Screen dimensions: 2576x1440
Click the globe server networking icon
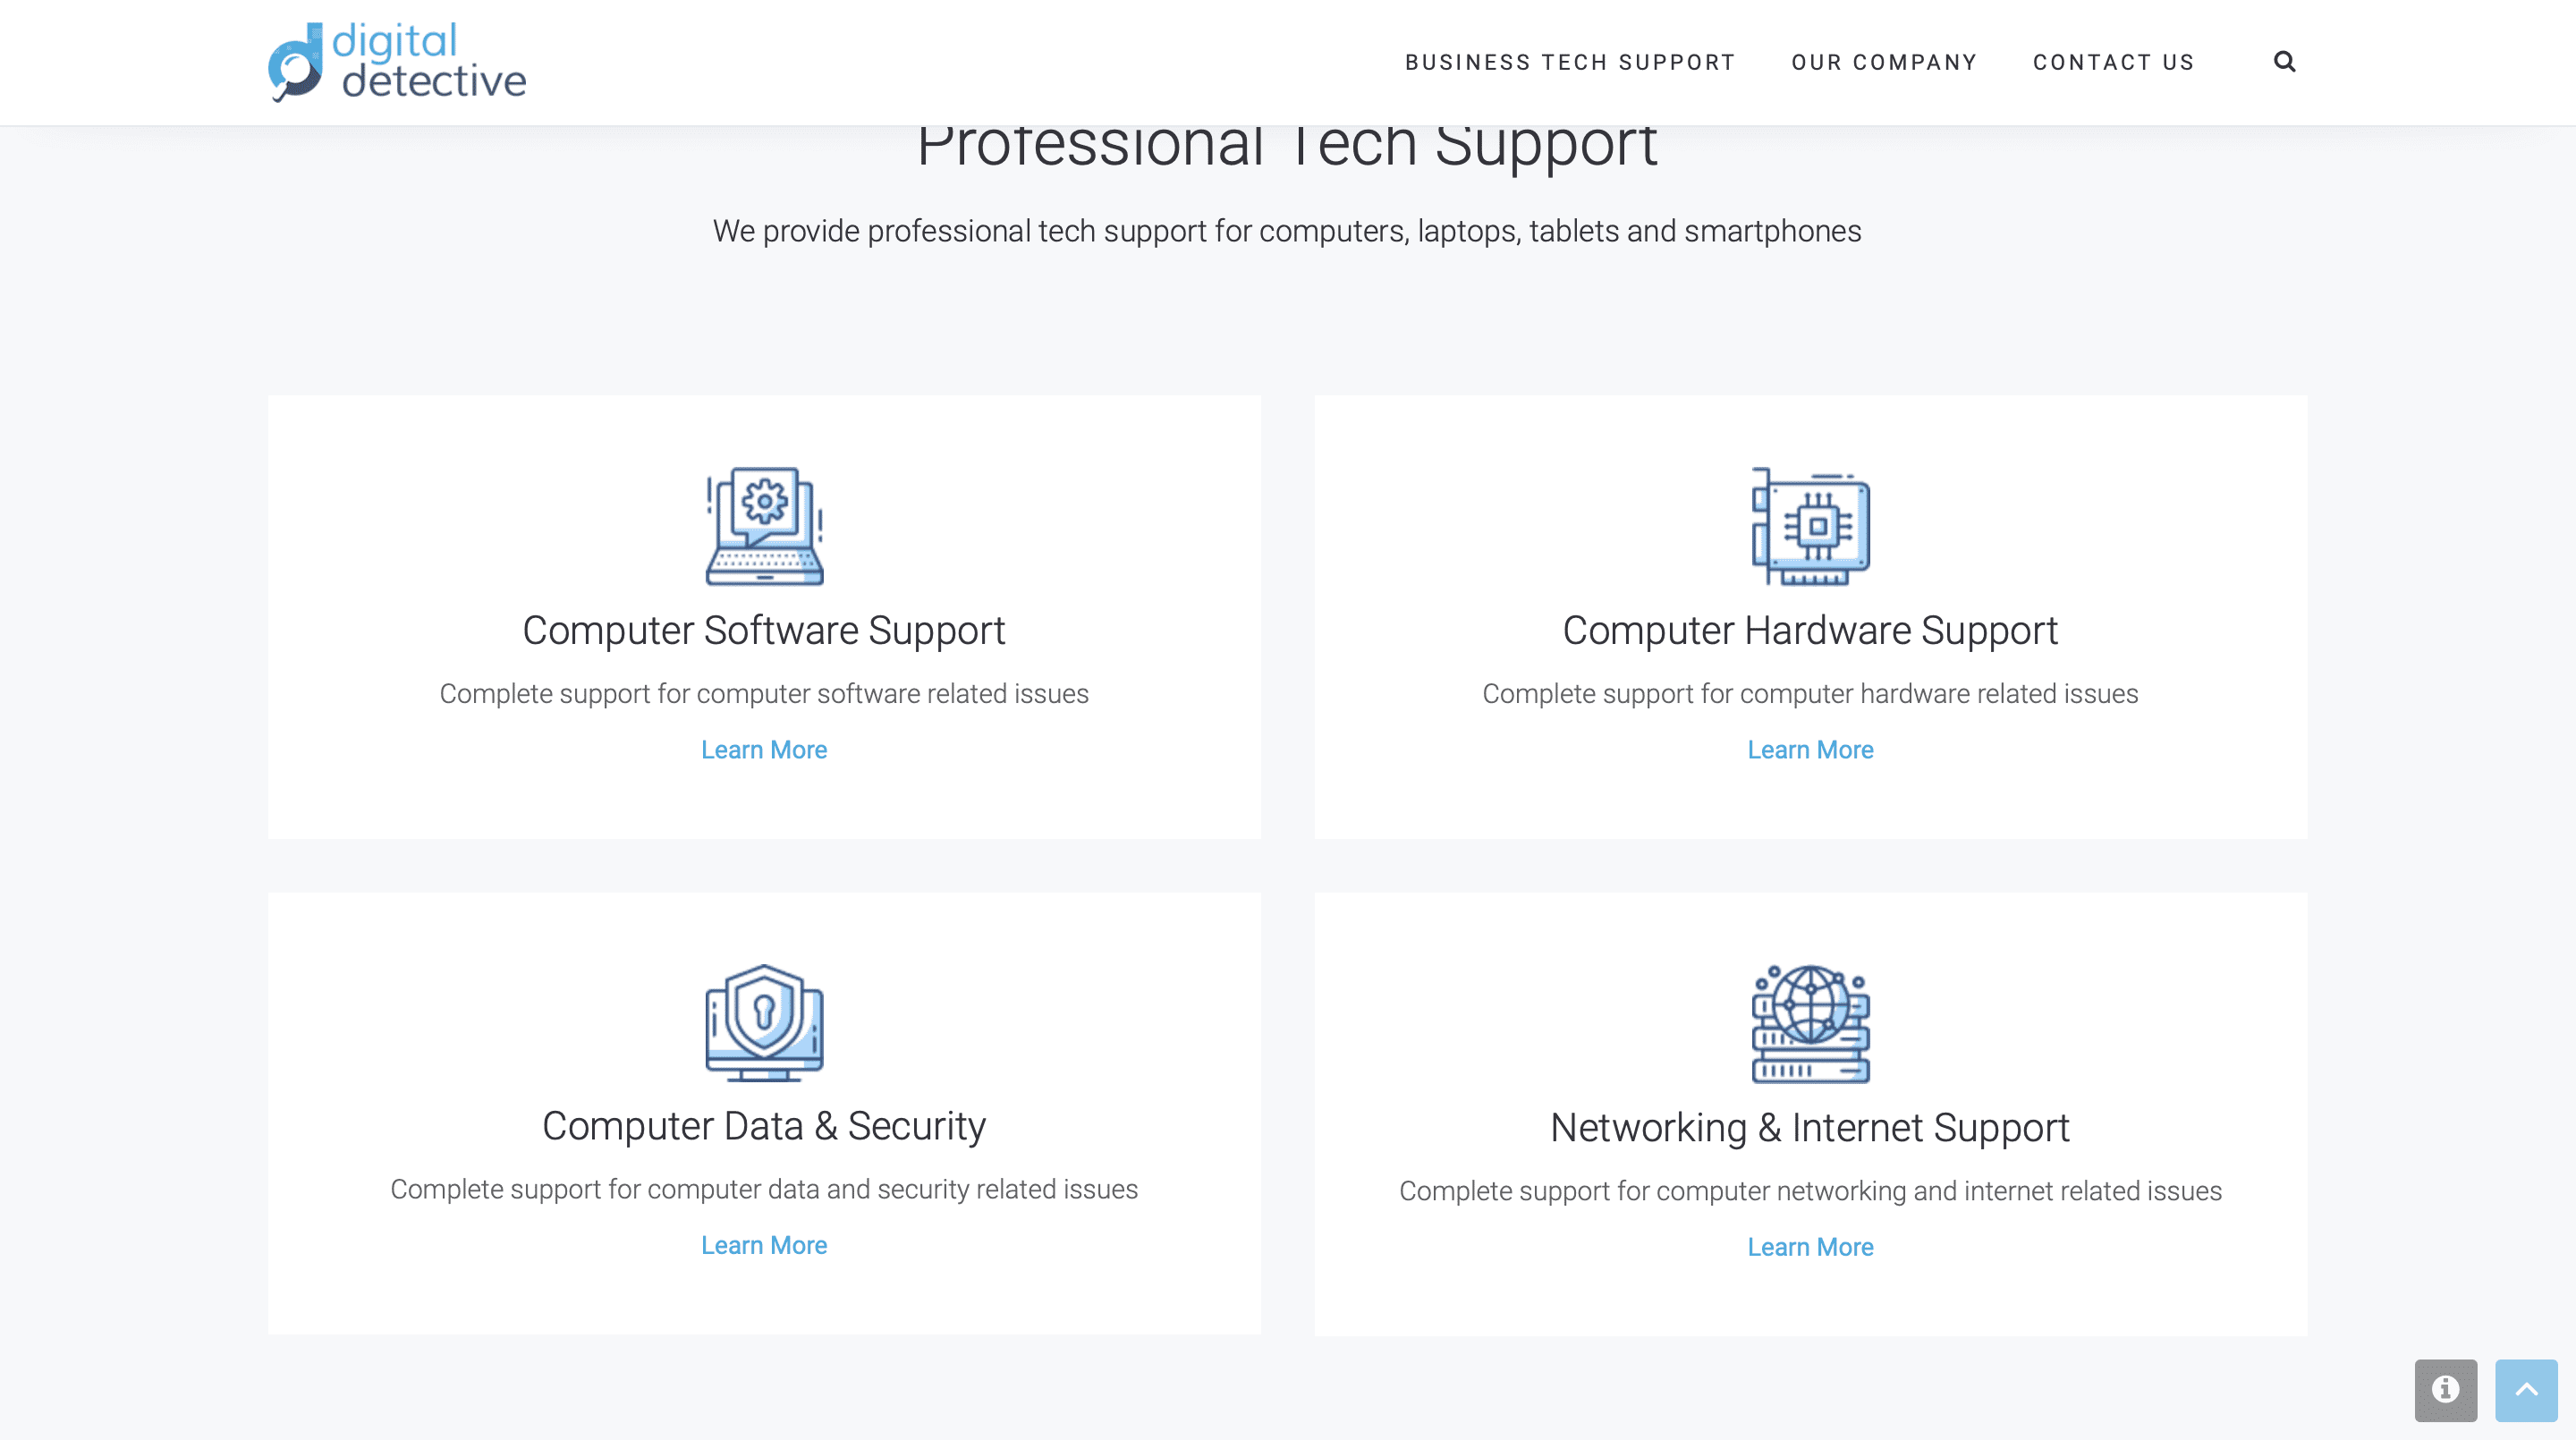point(1810,1023)
